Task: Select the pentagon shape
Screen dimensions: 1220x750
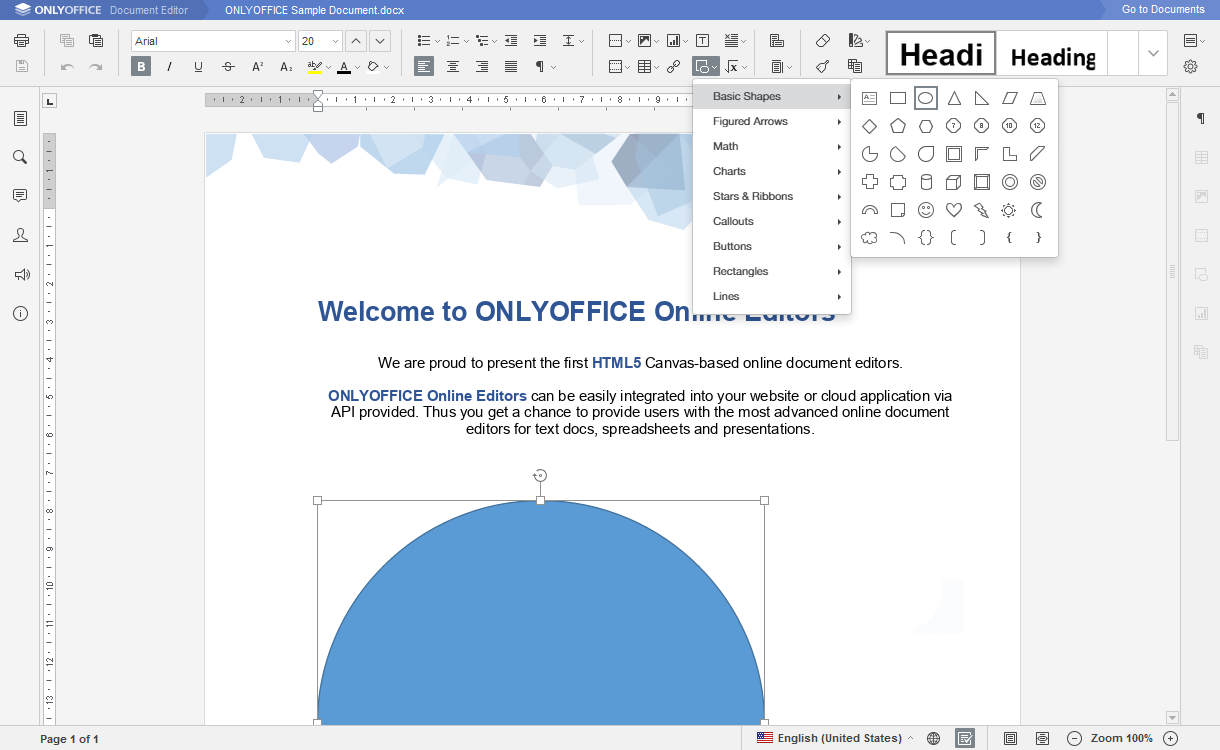Action: pos(898,126)
